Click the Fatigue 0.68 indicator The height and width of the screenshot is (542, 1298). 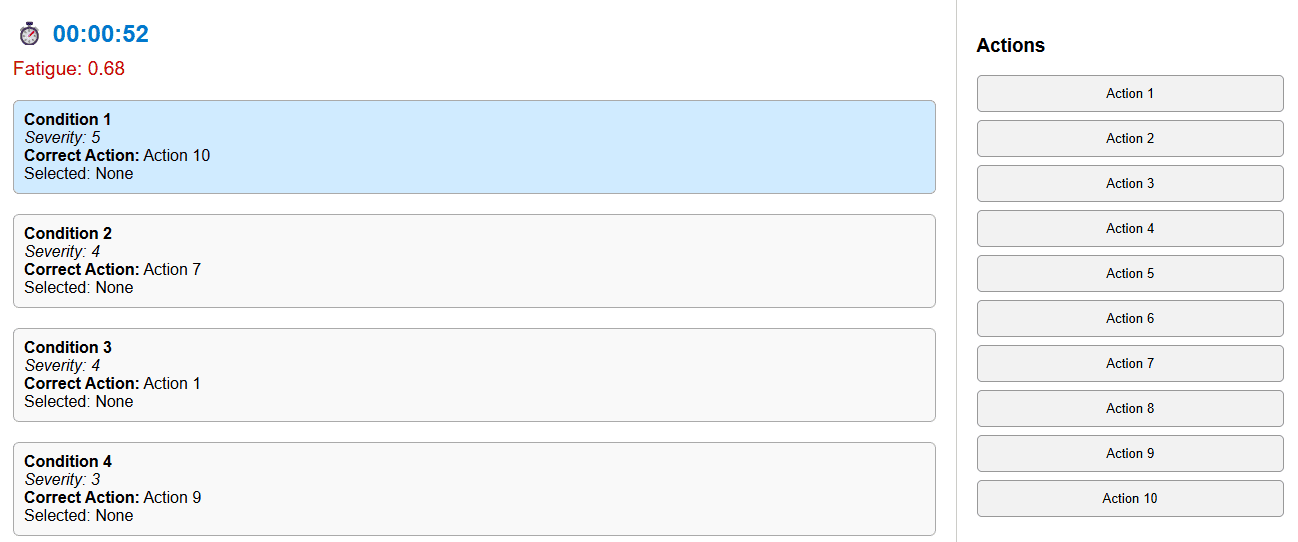point(69,69)
